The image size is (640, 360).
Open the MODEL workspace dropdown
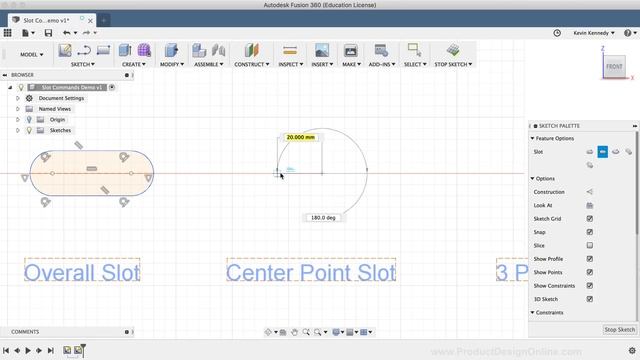tap(32, 54)
